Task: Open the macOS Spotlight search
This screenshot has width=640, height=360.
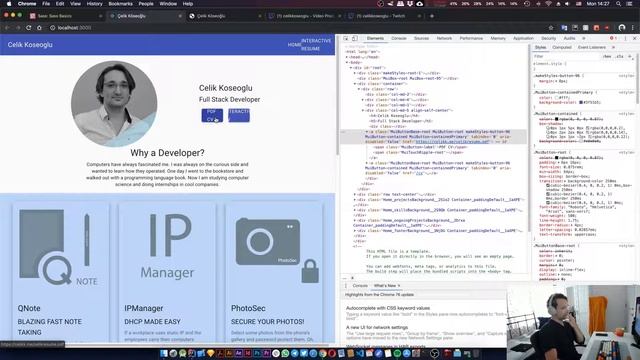Action: point(619,4)
